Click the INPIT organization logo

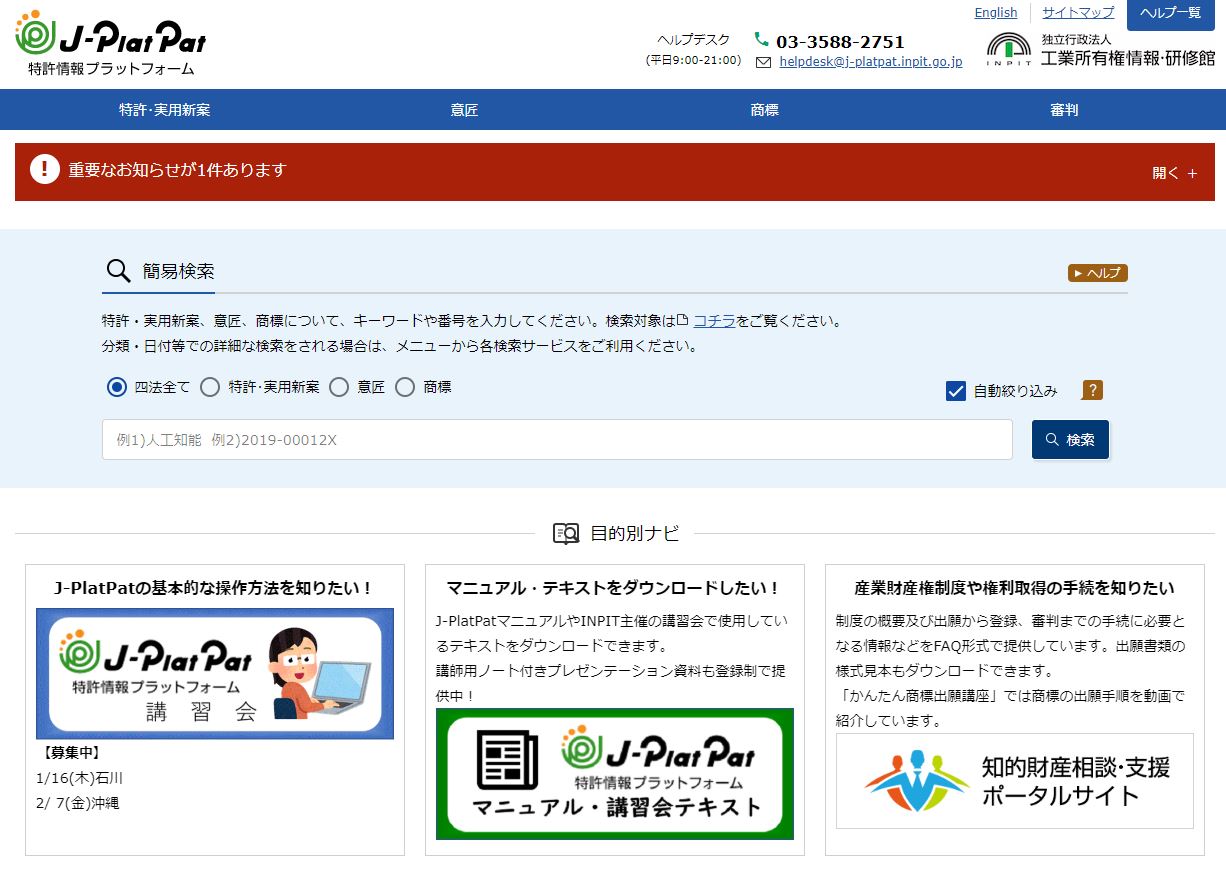pos(1009,49)
